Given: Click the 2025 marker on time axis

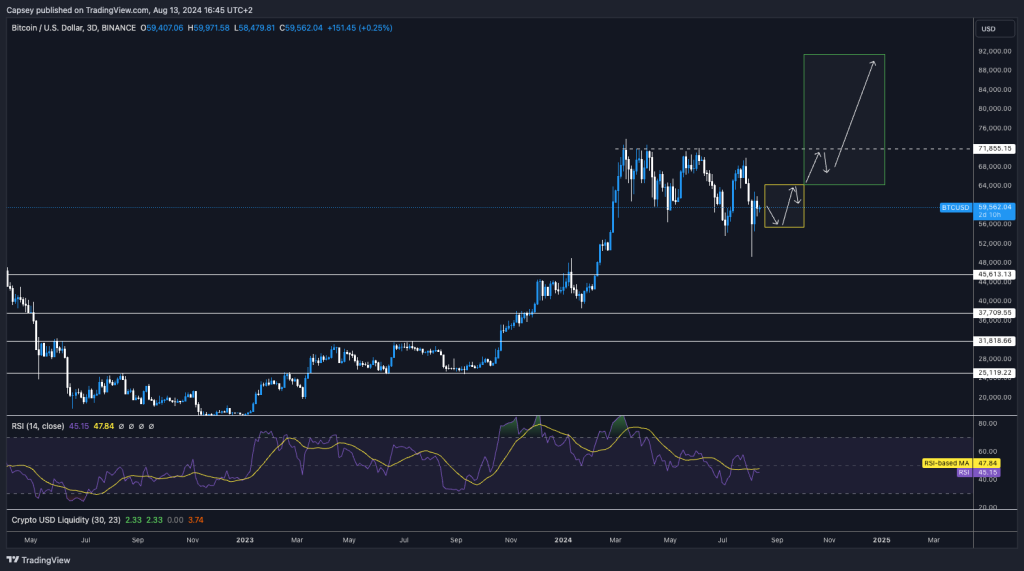Looking at the screenshot, I should (x=881, y=539).
